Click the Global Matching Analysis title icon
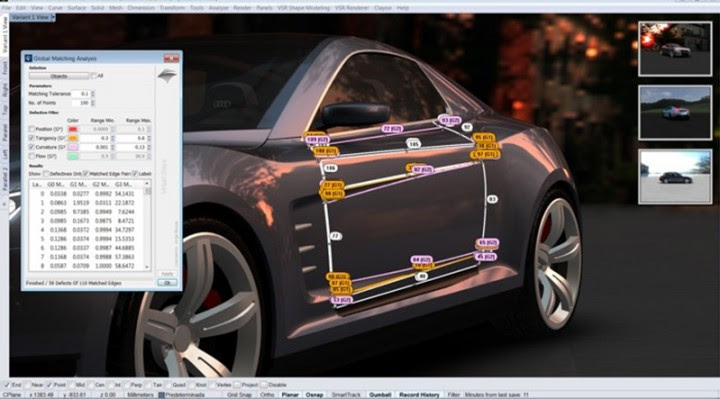Screen dimensions: 720x399 tap(28, 58)
